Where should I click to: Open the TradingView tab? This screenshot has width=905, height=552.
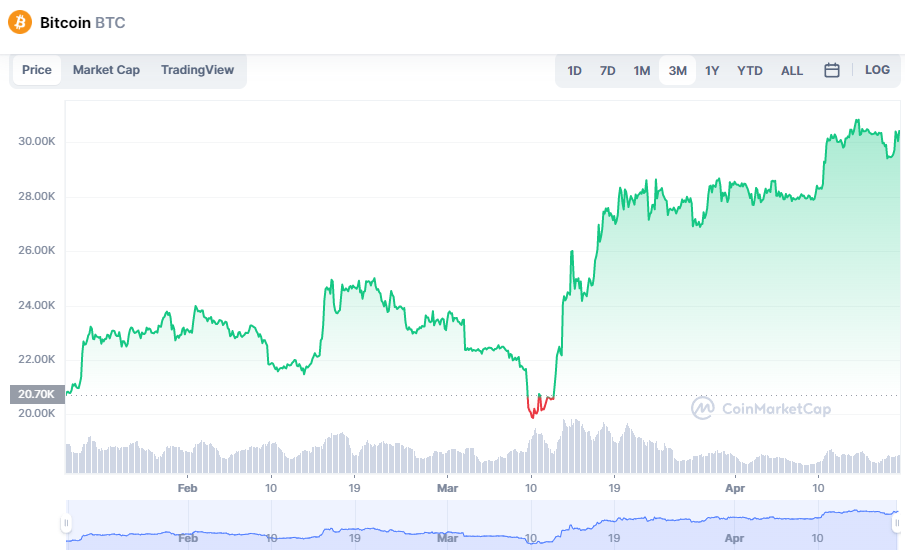tap(197, 70)
